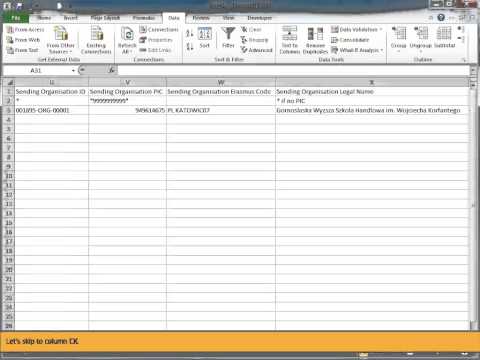
Task: Toggle the Filter funnel
Action: [x=228, y=38]
